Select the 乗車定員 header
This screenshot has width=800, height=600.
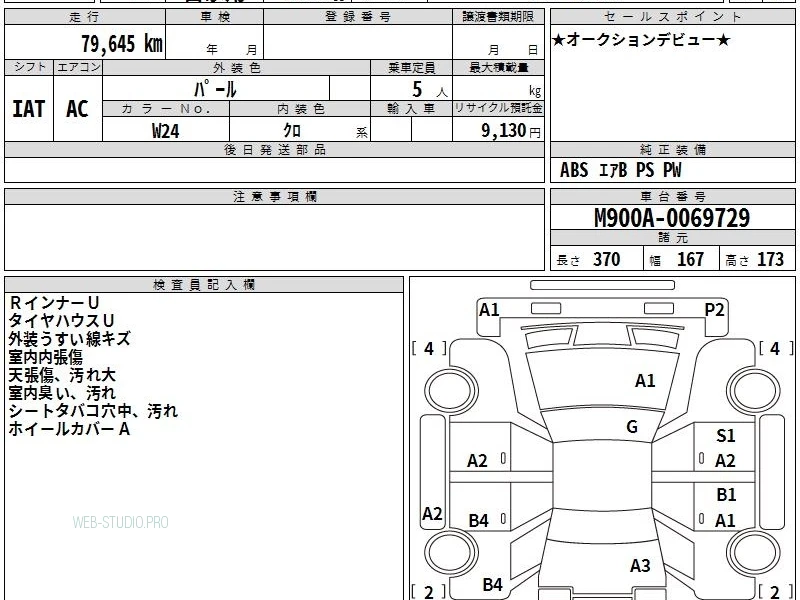click(411, 67)
